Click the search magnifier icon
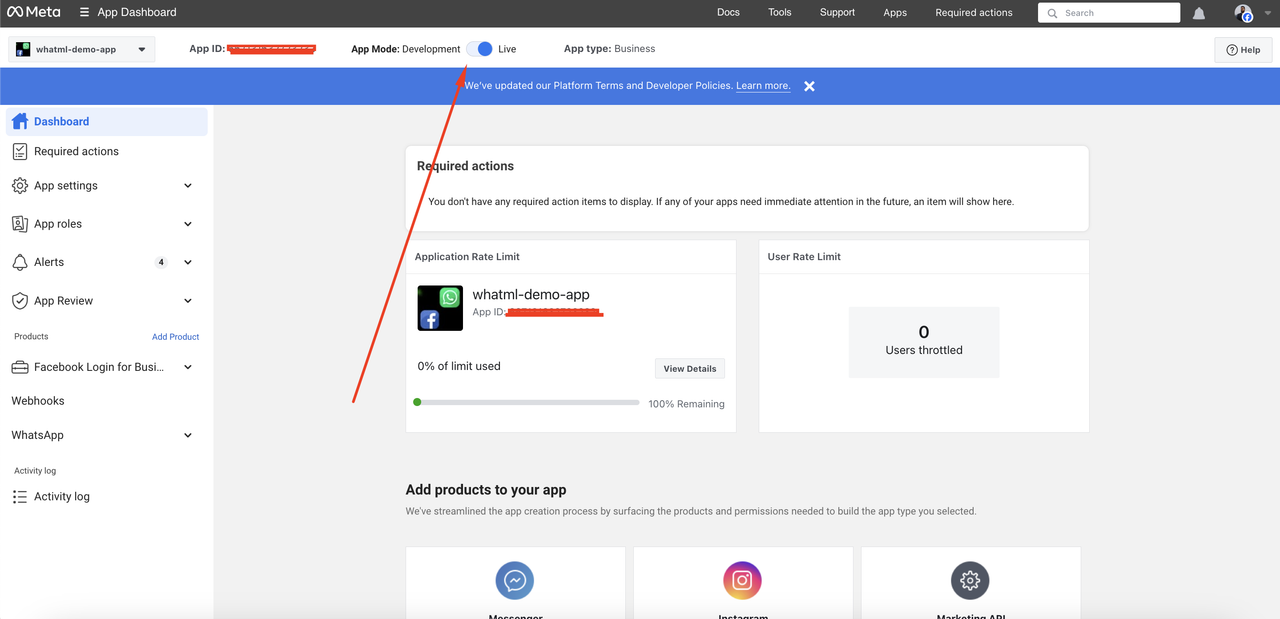The image size is (1280, 619). [x=1052, y=13]
